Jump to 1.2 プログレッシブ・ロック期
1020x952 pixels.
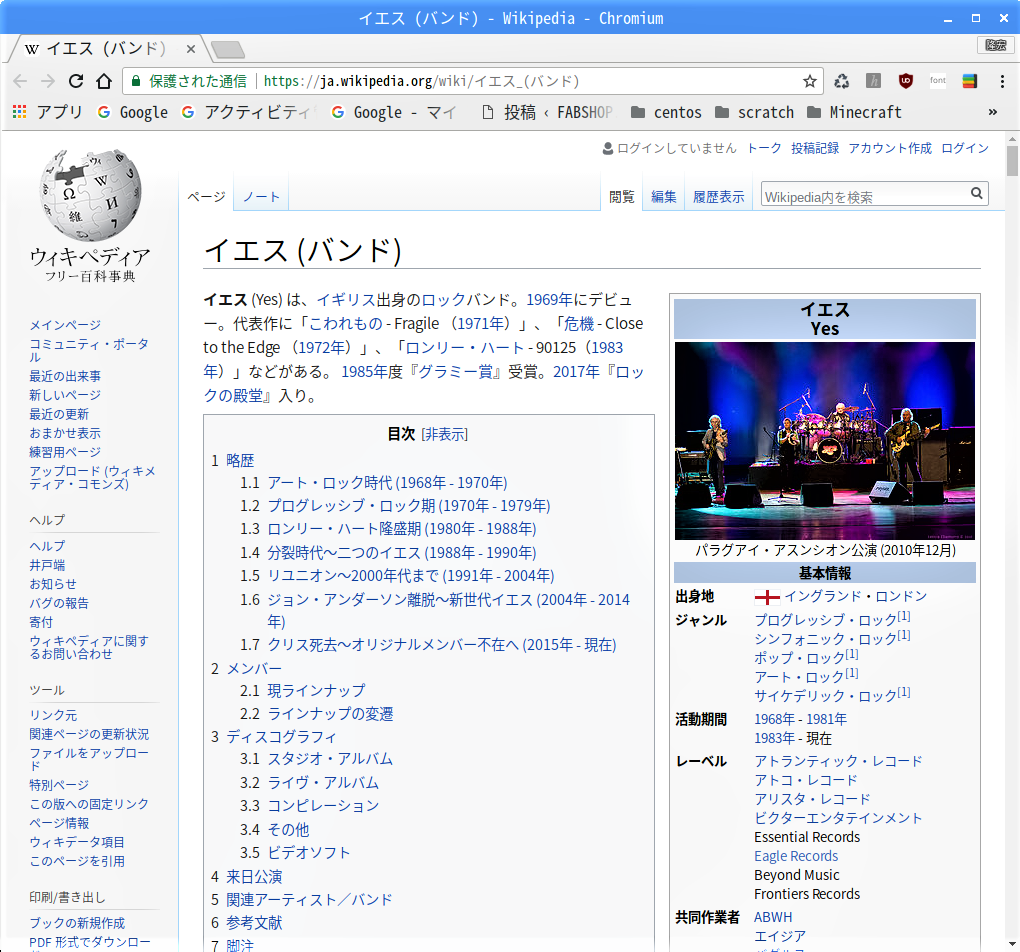[x=409, y=506]
